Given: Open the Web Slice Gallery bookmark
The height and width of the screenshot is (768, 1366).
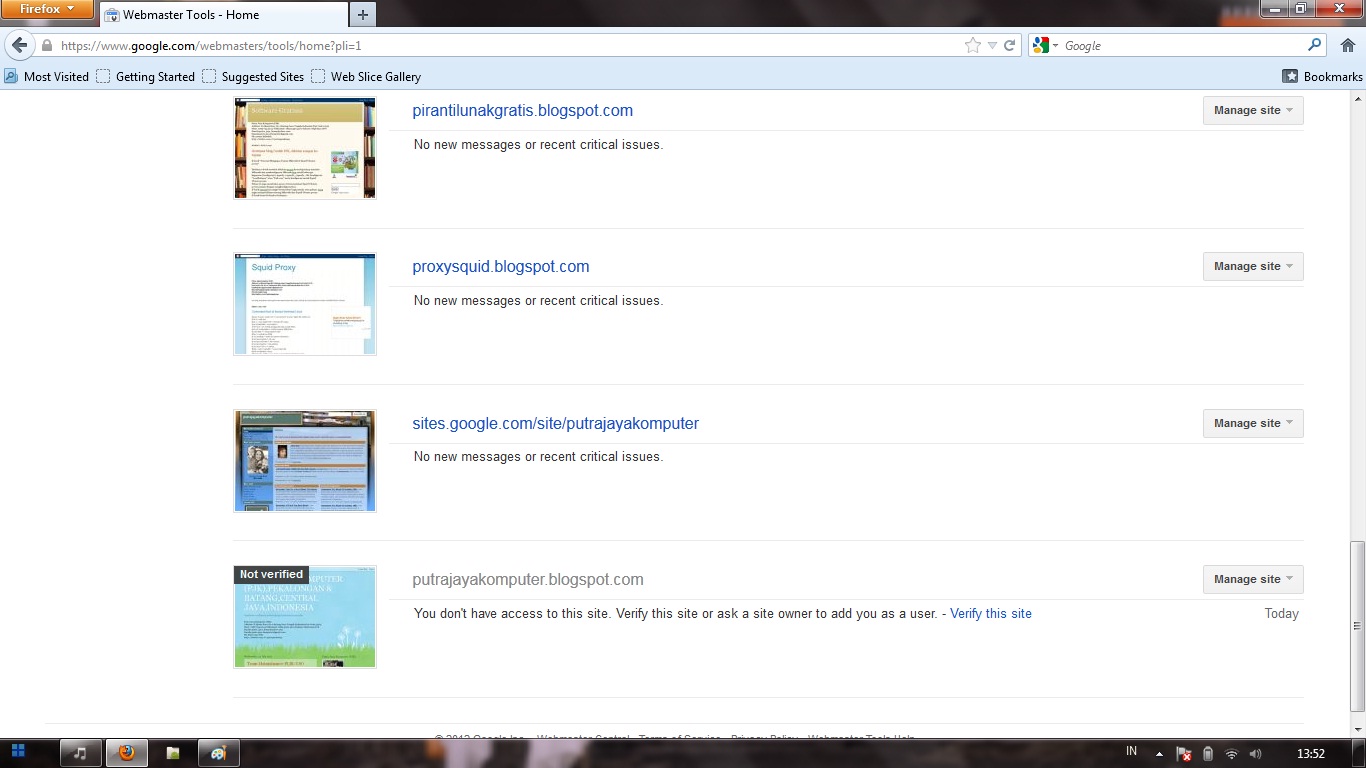Looking at the screenshot, I should 366,76.
